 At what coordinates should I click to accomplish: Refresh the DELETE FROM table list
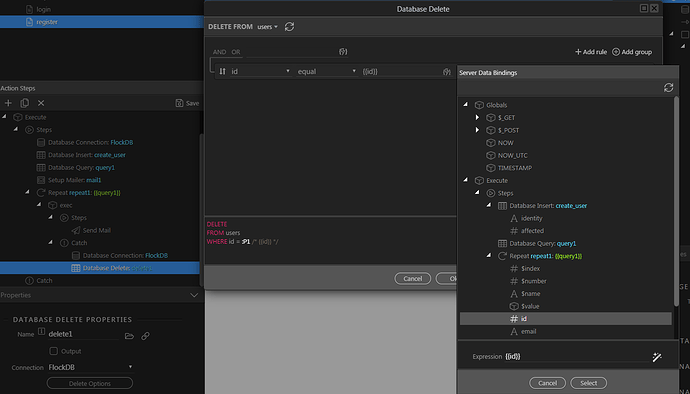pos(289,27)
